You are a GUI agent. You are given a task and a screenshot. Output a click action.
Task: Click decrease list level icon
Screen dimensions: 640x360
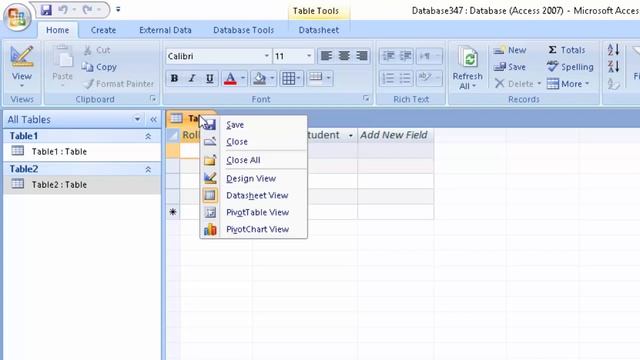(x=388, y=56)
